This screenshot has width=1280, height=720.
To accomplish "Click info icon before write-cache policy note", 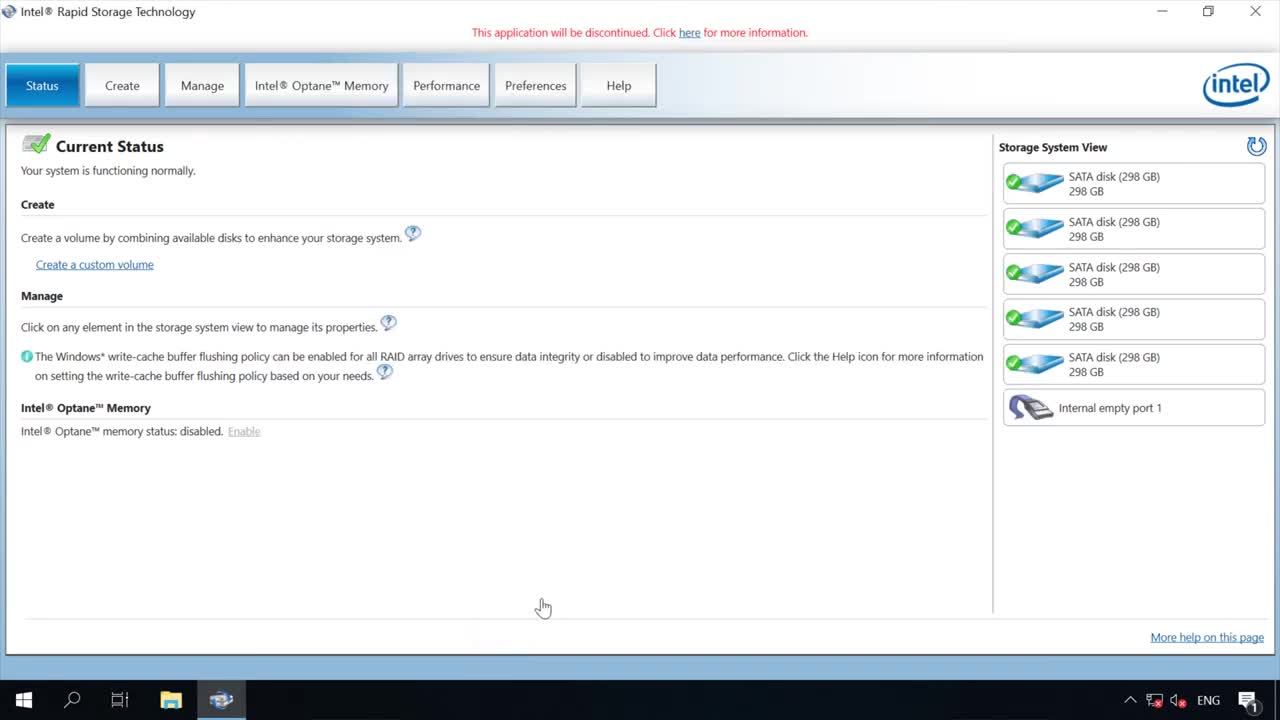I will tap(27, 357).
